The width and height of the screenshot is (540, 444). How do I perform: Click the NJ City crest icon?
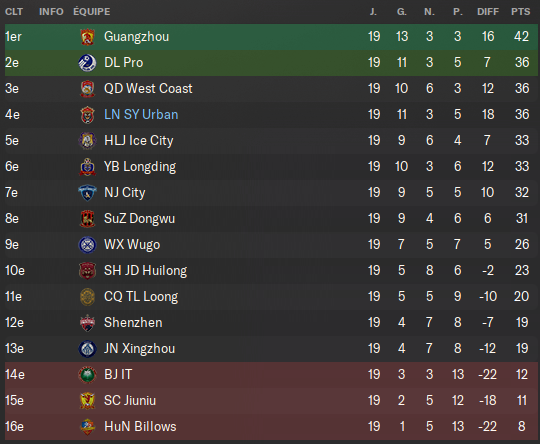coord(87,193)
